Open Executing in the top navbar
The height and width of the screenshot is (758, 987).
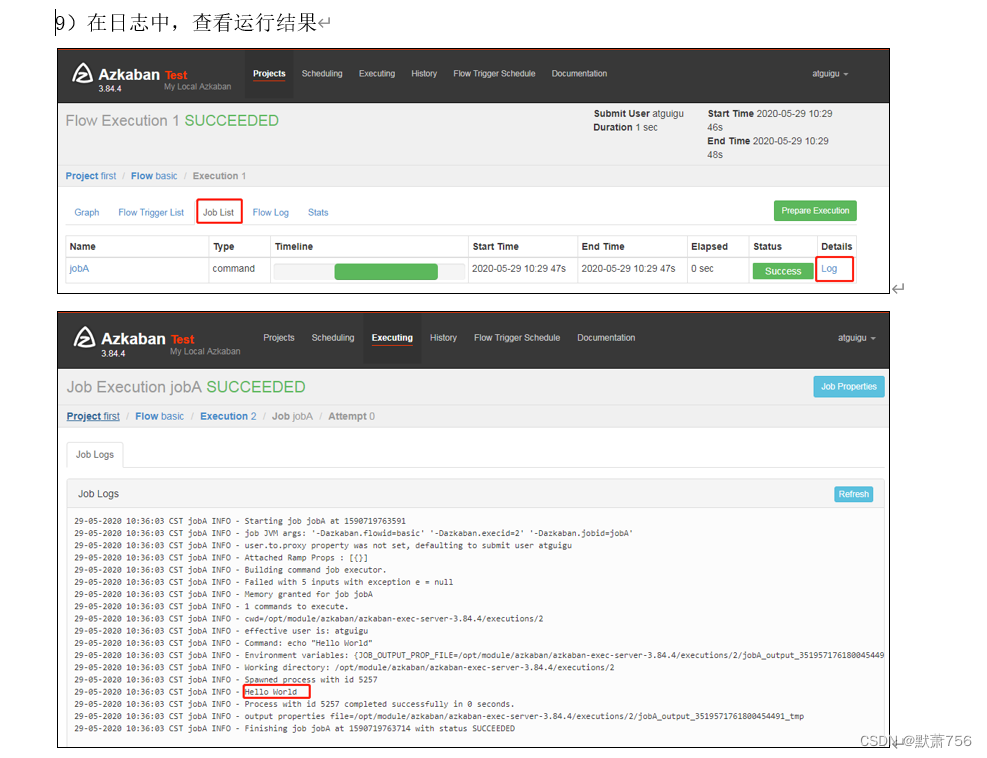(377, 74)
